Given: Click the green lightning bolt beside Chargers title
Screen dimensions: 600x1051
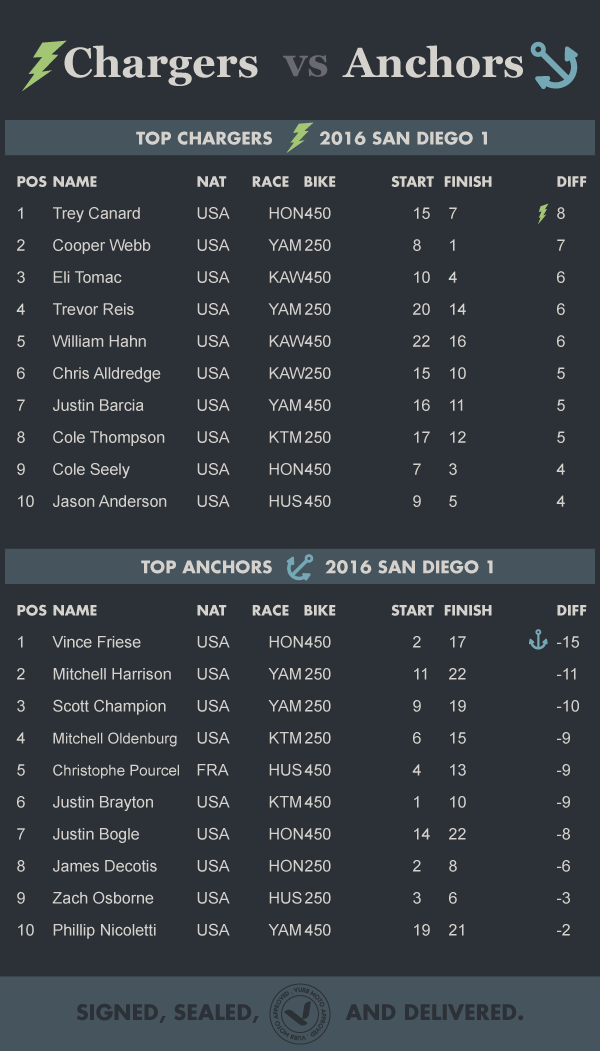Looking at the screenshot, I should tap(44, 65).
